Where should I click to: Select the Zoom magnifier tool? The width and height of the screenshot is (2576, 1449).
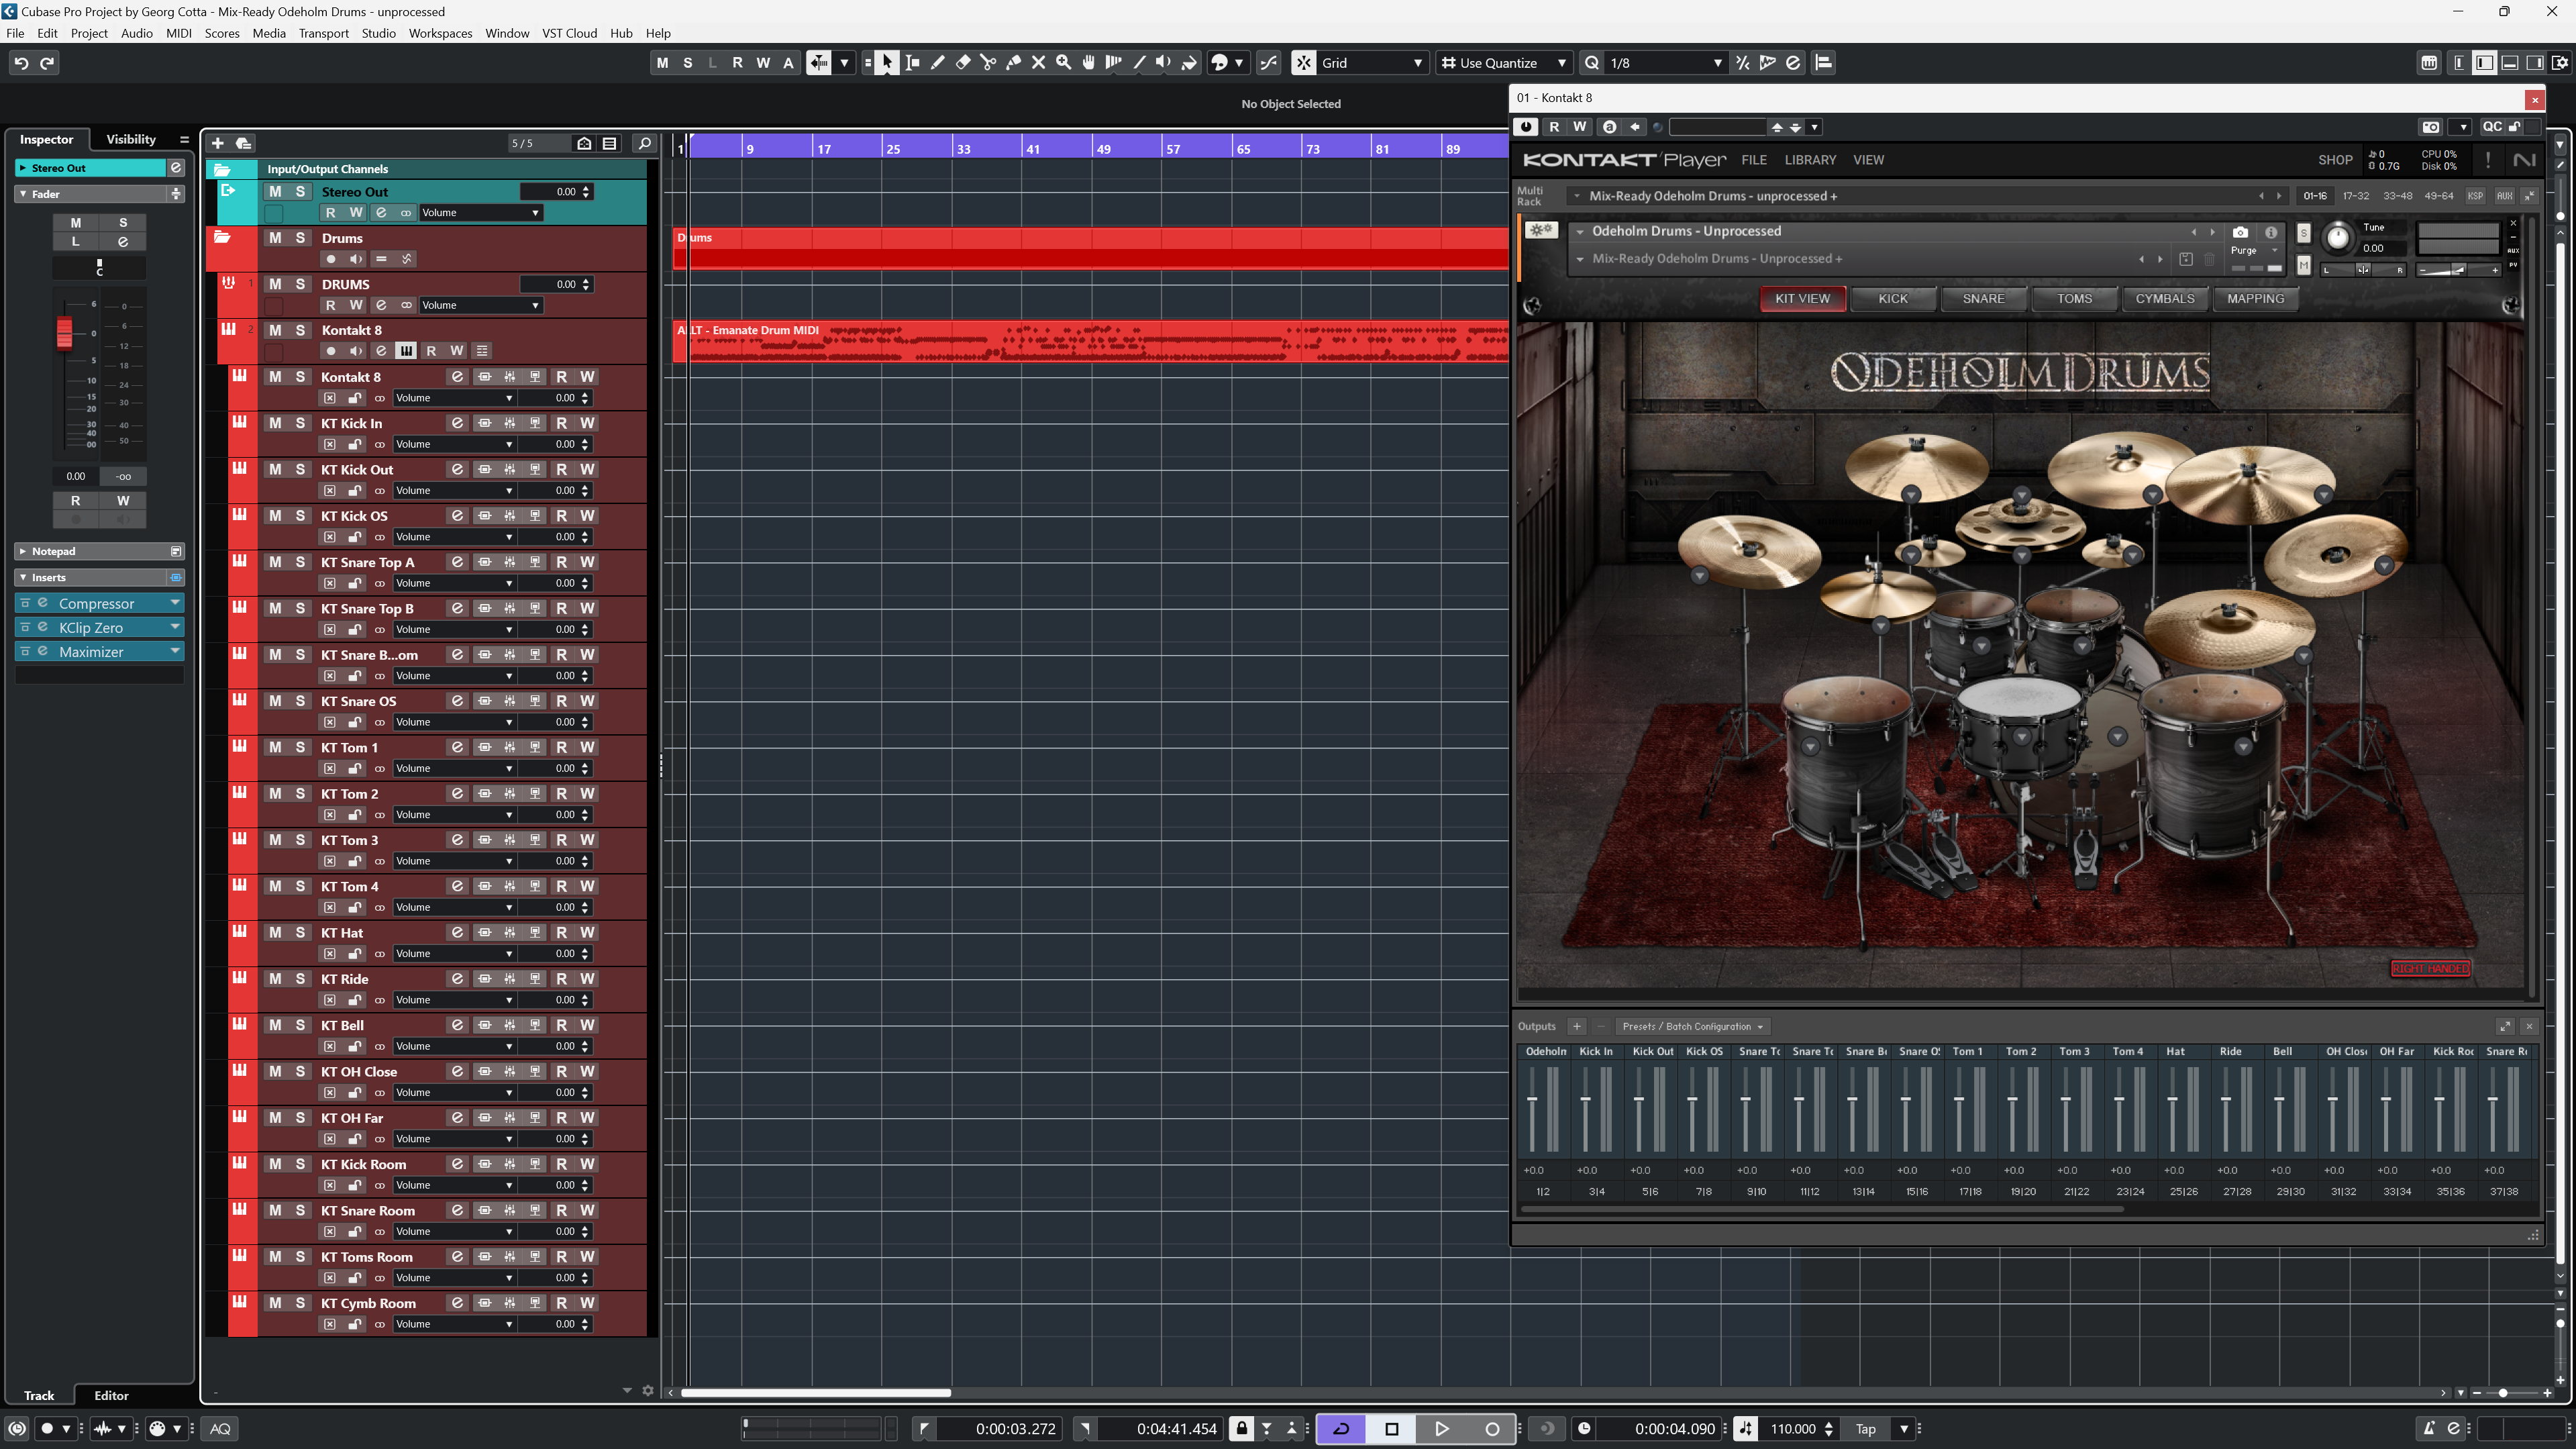tap(1064, 62)
